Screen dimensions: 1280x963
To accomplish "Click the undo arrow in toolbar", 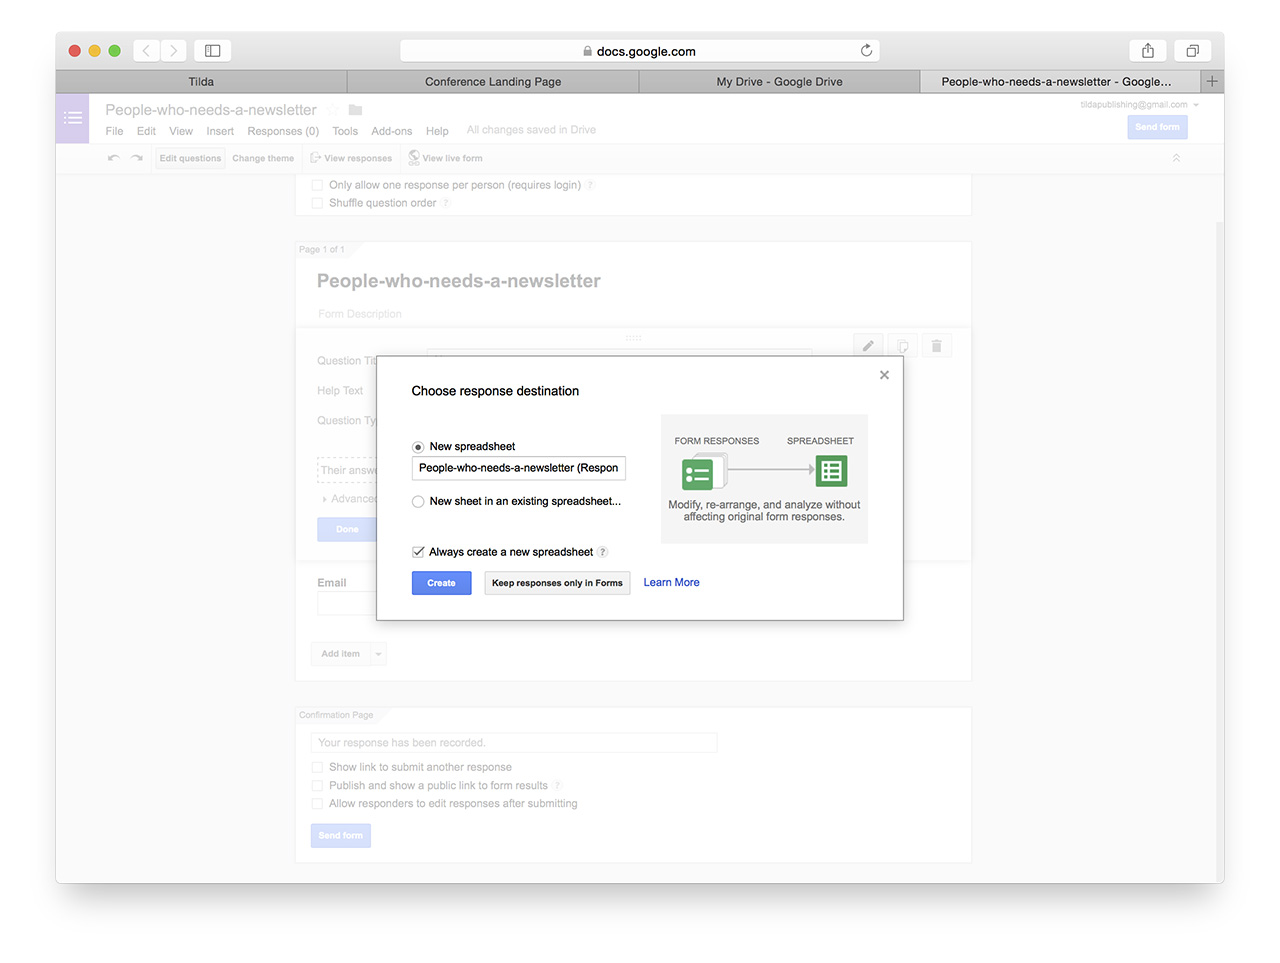I will point(113,158).
